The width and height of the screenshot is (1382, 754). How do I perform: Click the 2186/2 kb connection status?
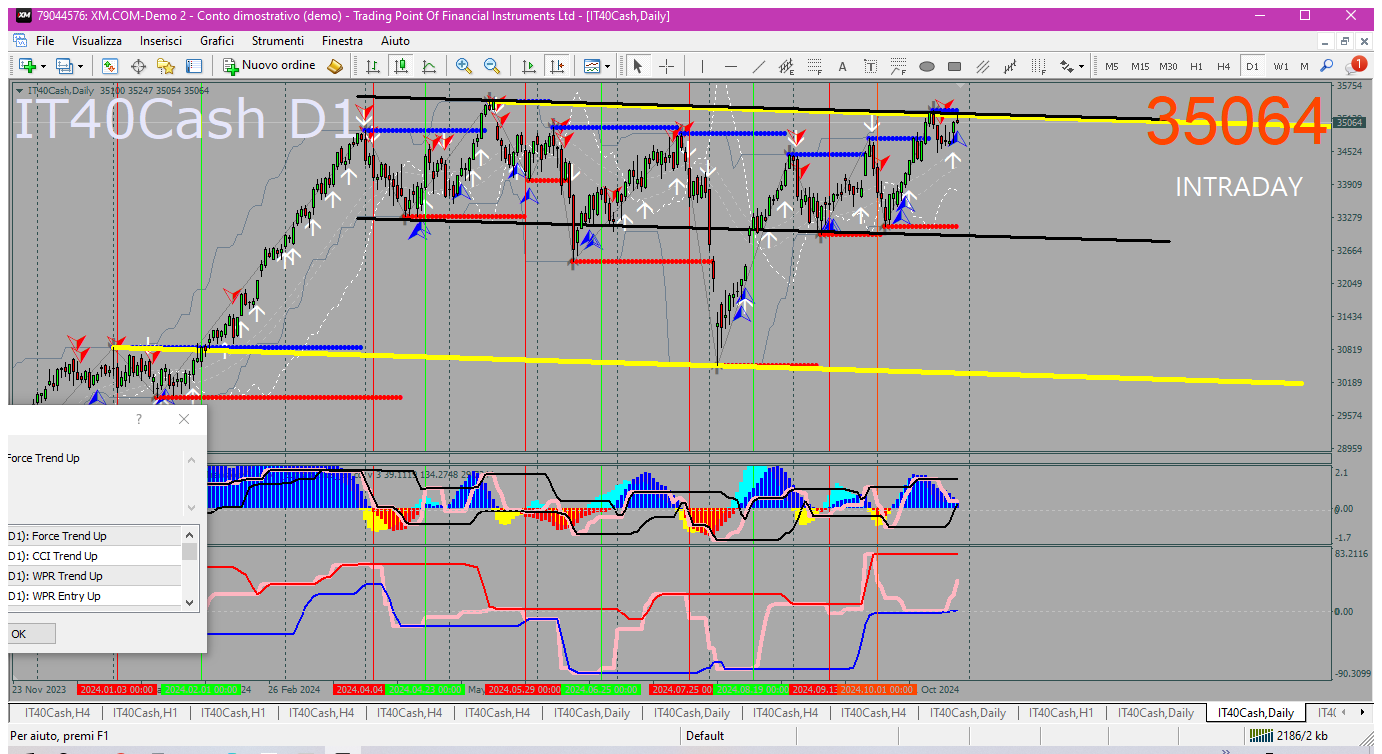tap(1290, 736)
